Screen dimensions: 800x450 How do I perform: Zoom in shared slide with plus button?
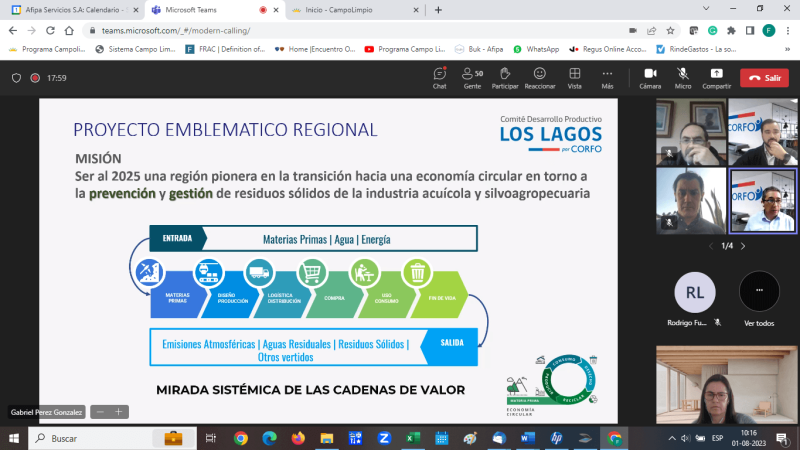click(x=118, y=411)
